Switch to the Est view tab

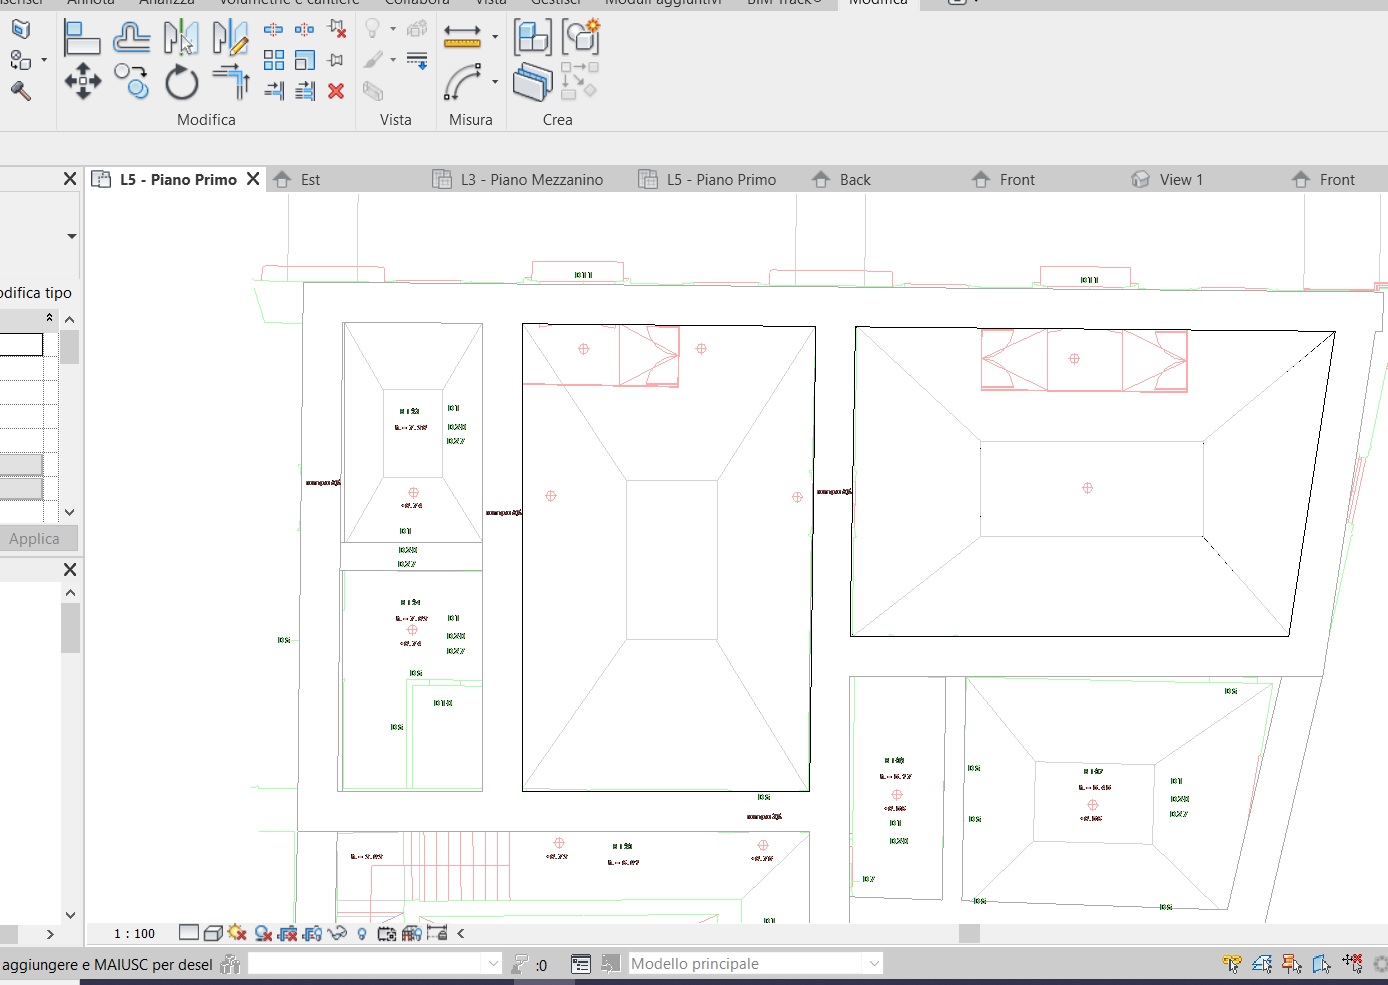point(309,179)
